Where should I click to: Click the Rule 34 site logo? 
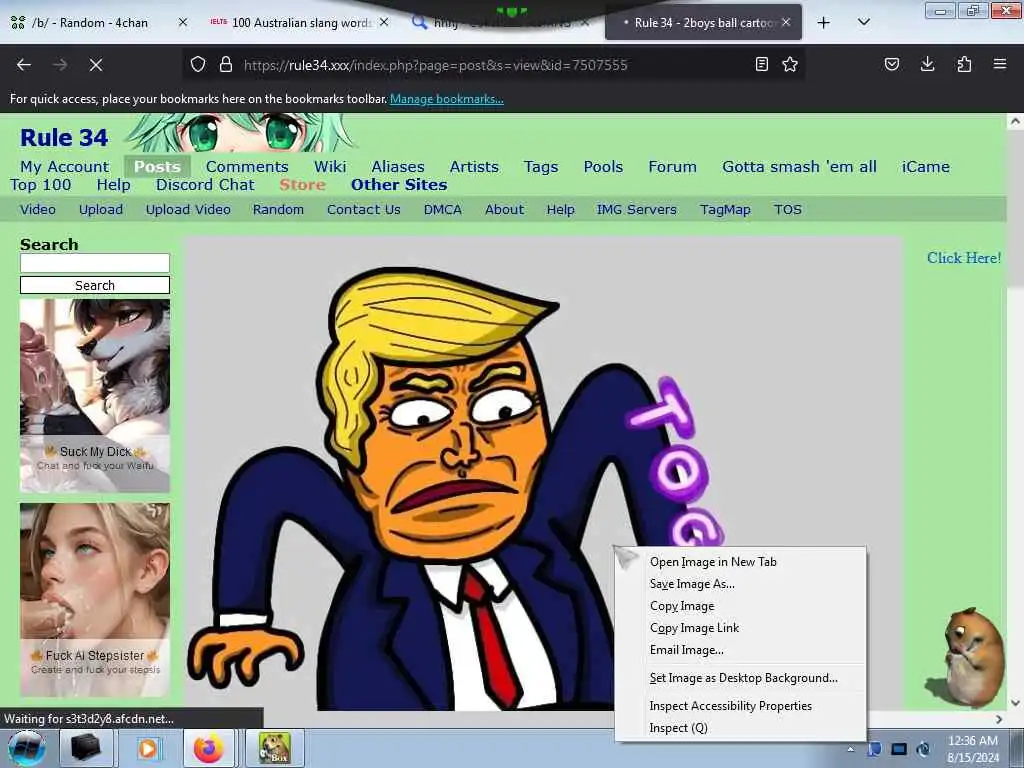[64, 138]
